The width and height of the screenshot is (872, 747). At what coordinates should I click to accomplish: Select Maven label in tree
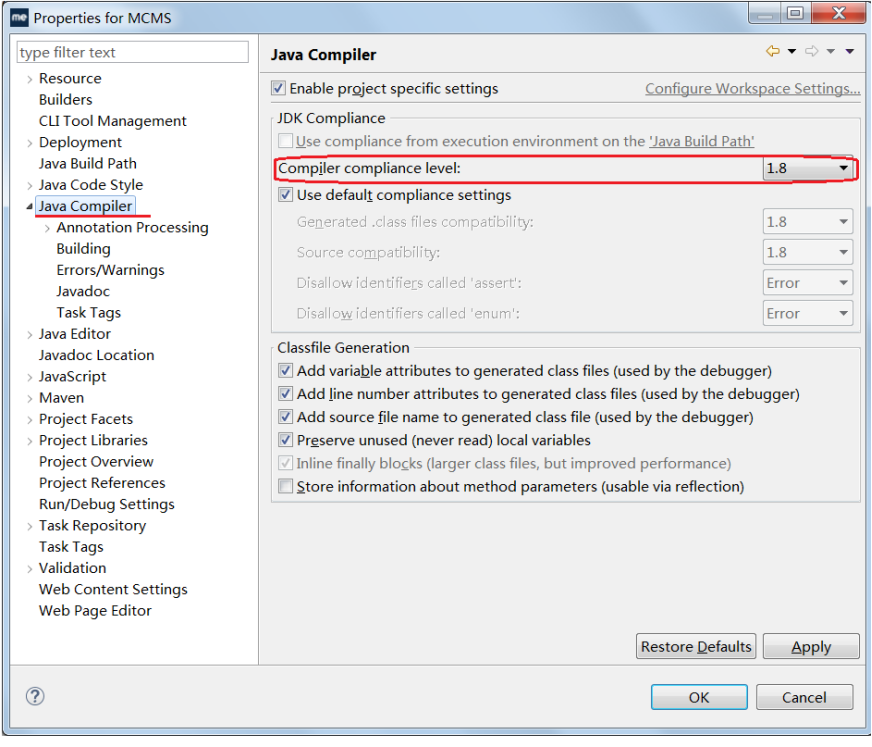tap(61, 398)
